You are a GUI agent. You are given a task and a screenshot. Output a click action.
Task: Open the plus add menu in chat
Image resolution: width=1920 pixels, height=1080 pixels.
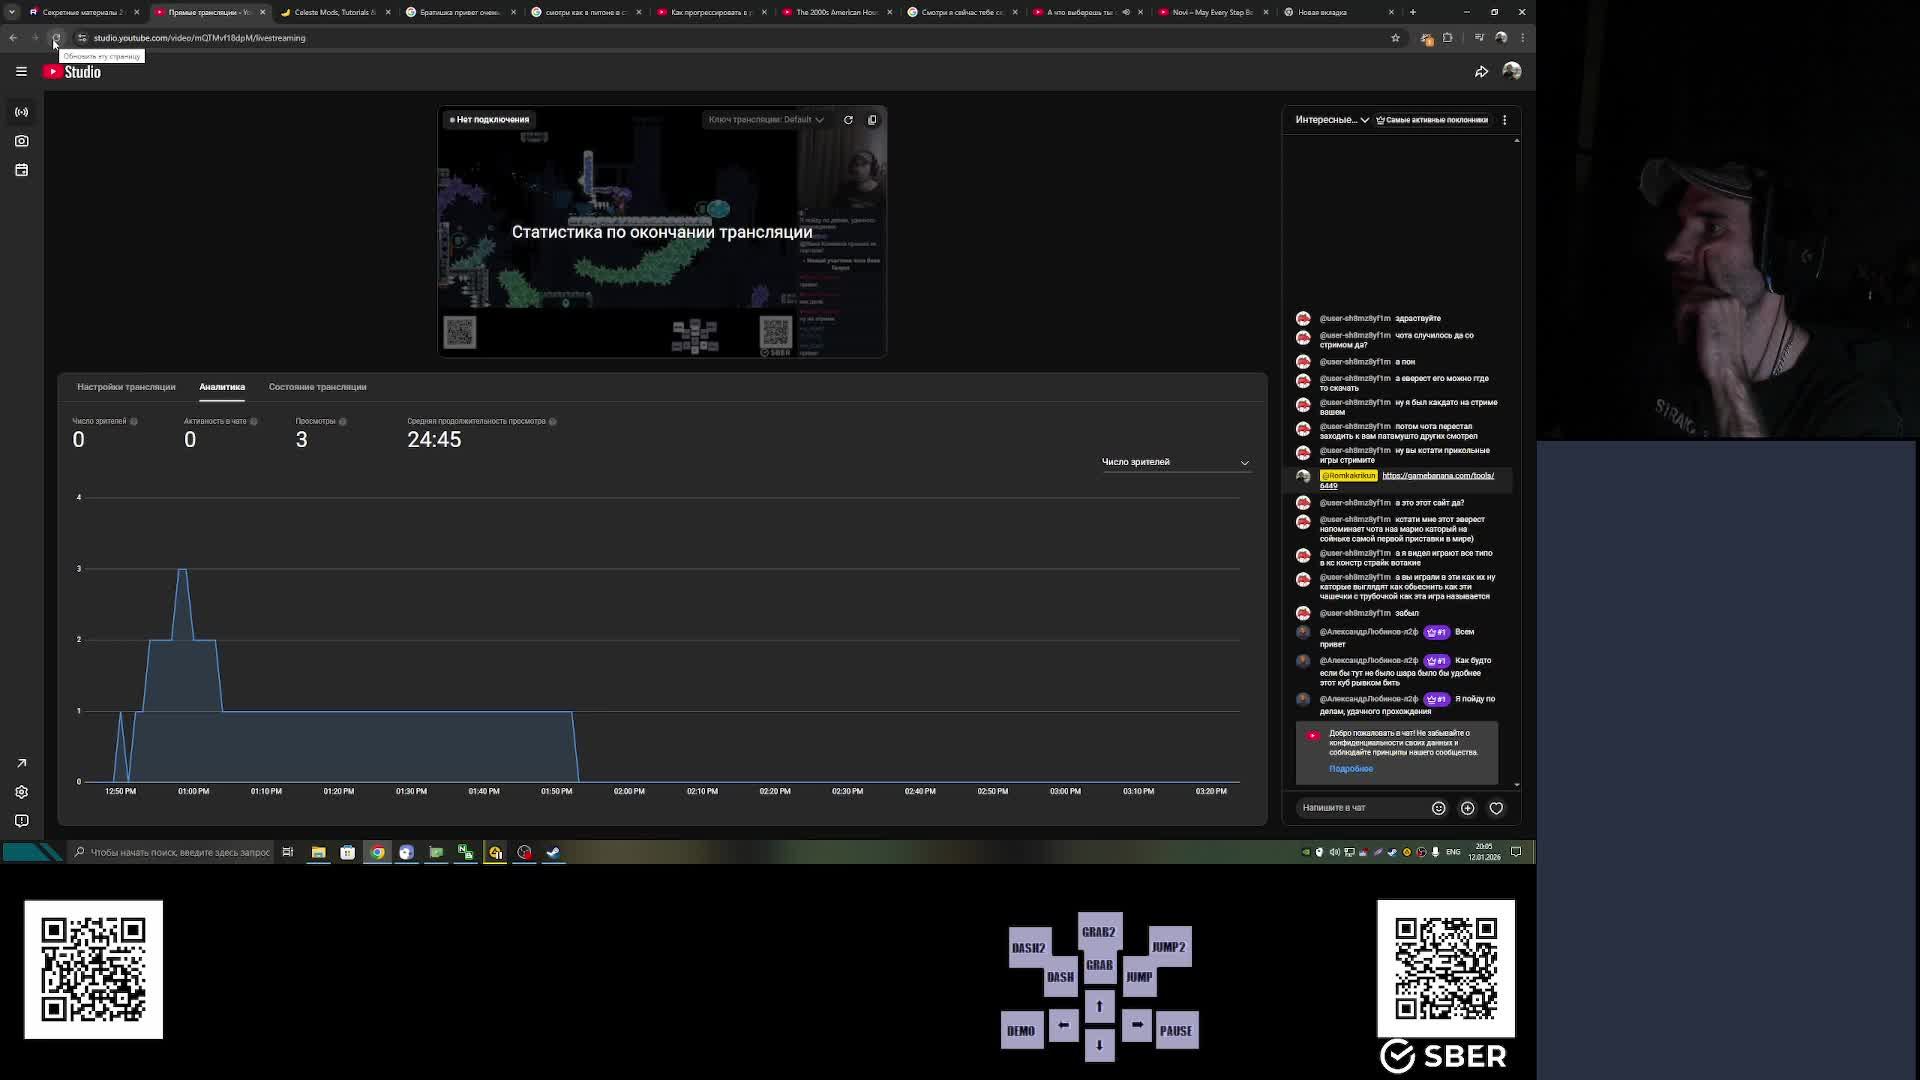[1467, 808]
